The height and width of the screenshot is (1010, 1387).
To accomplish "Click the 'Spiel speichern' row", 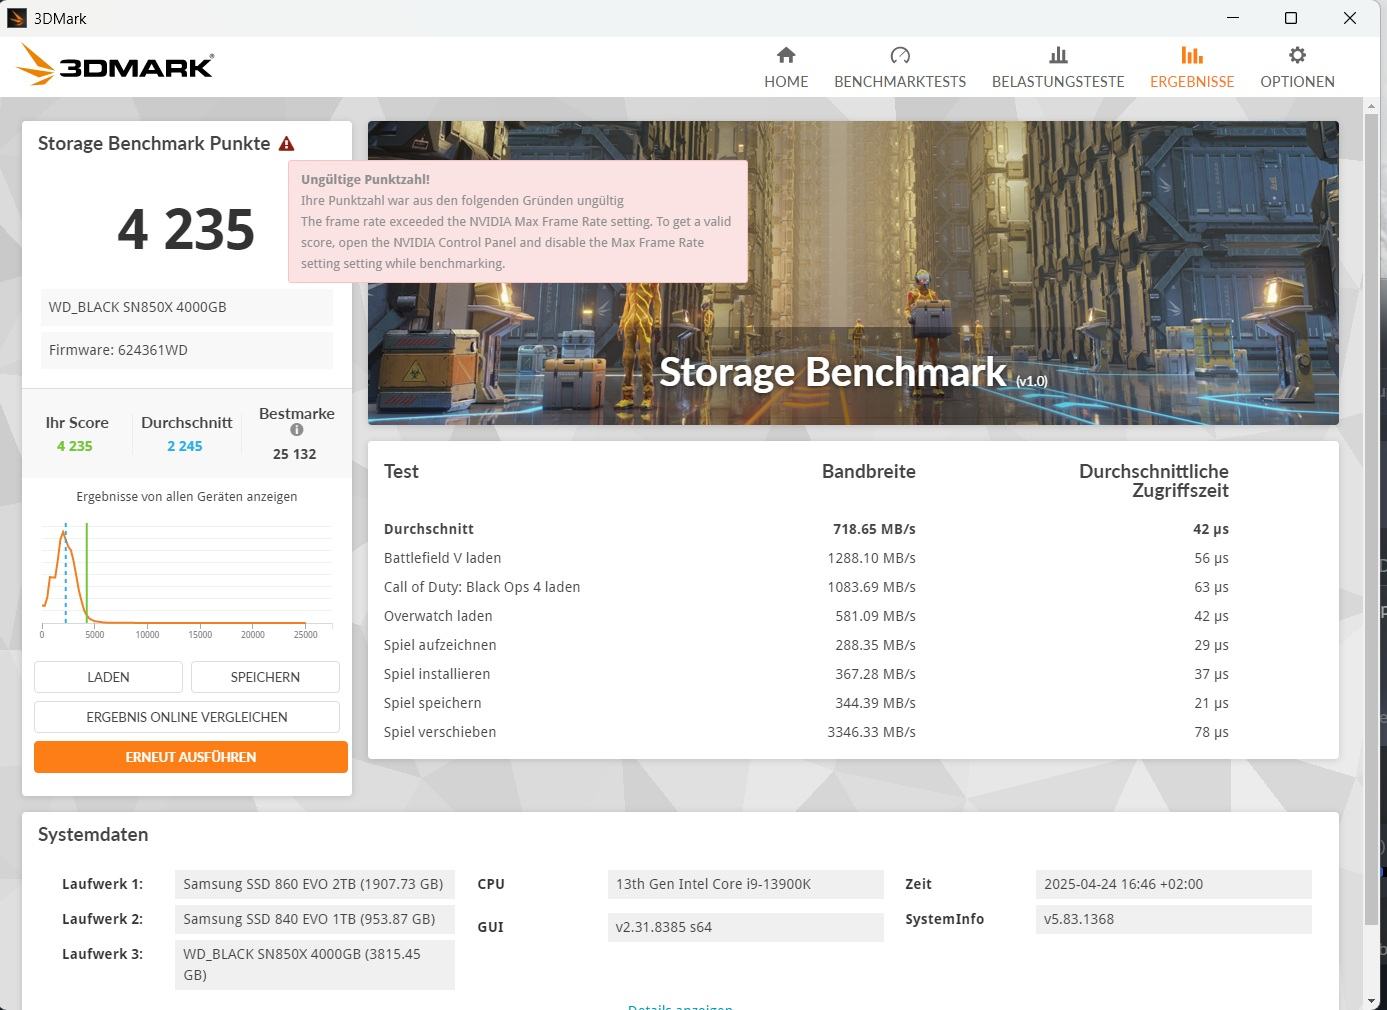I will 806,703.
